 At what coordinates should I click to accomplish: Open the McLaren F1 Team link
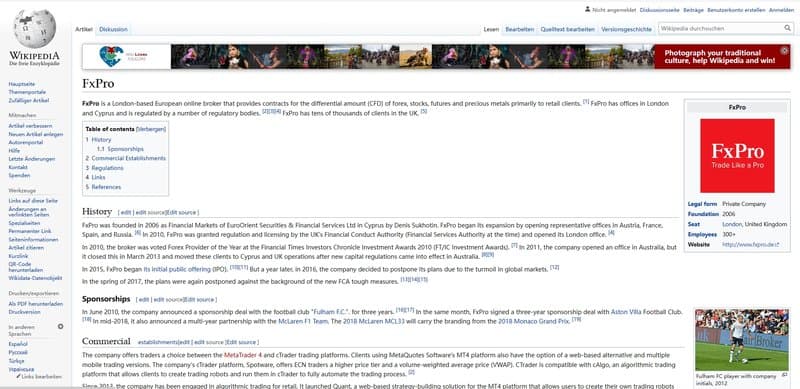(x=303, y=322)
